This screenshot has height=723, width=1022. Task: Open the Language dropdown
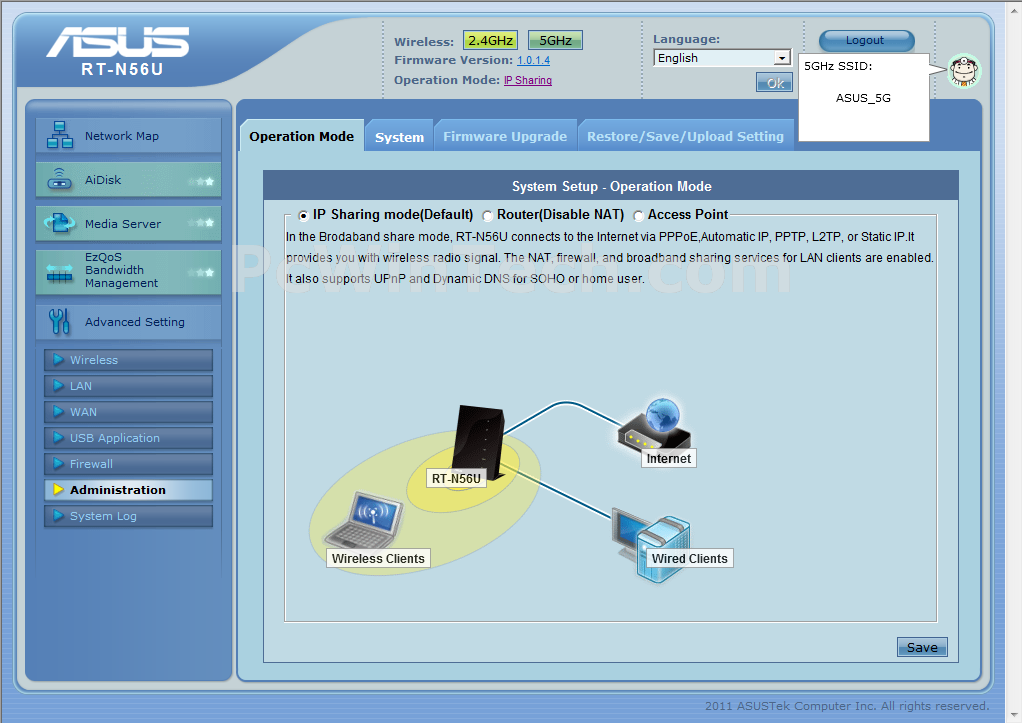[722, 58]
